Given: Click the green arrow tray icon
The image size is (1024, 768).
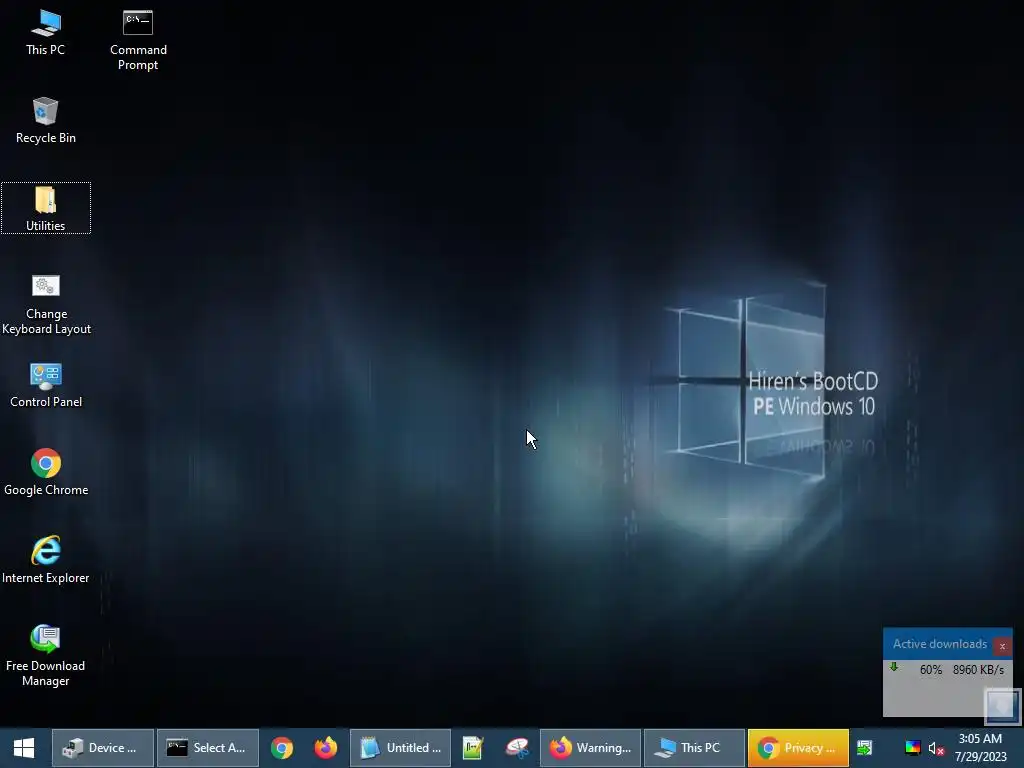Looking at the screenshot, I should point(865,748).
